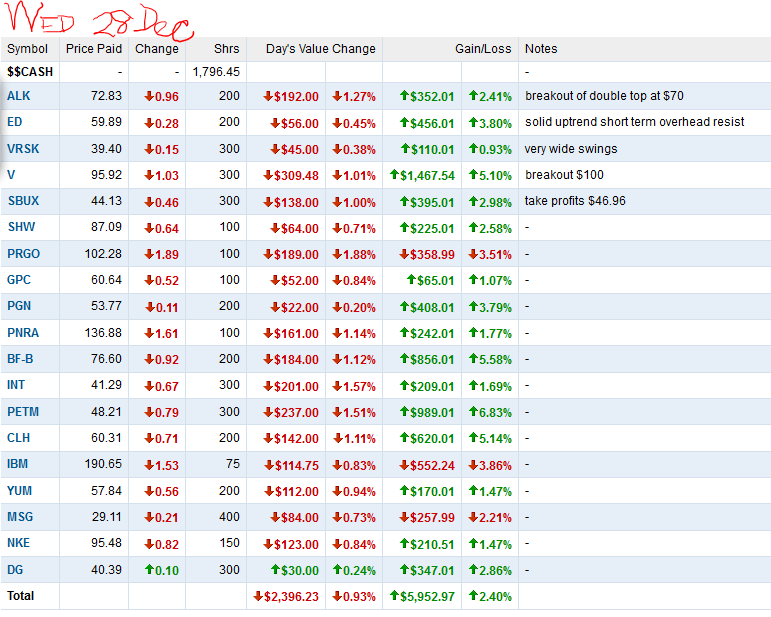Open the SBUX symbol link
771x617 pixels.
[23, 201]
